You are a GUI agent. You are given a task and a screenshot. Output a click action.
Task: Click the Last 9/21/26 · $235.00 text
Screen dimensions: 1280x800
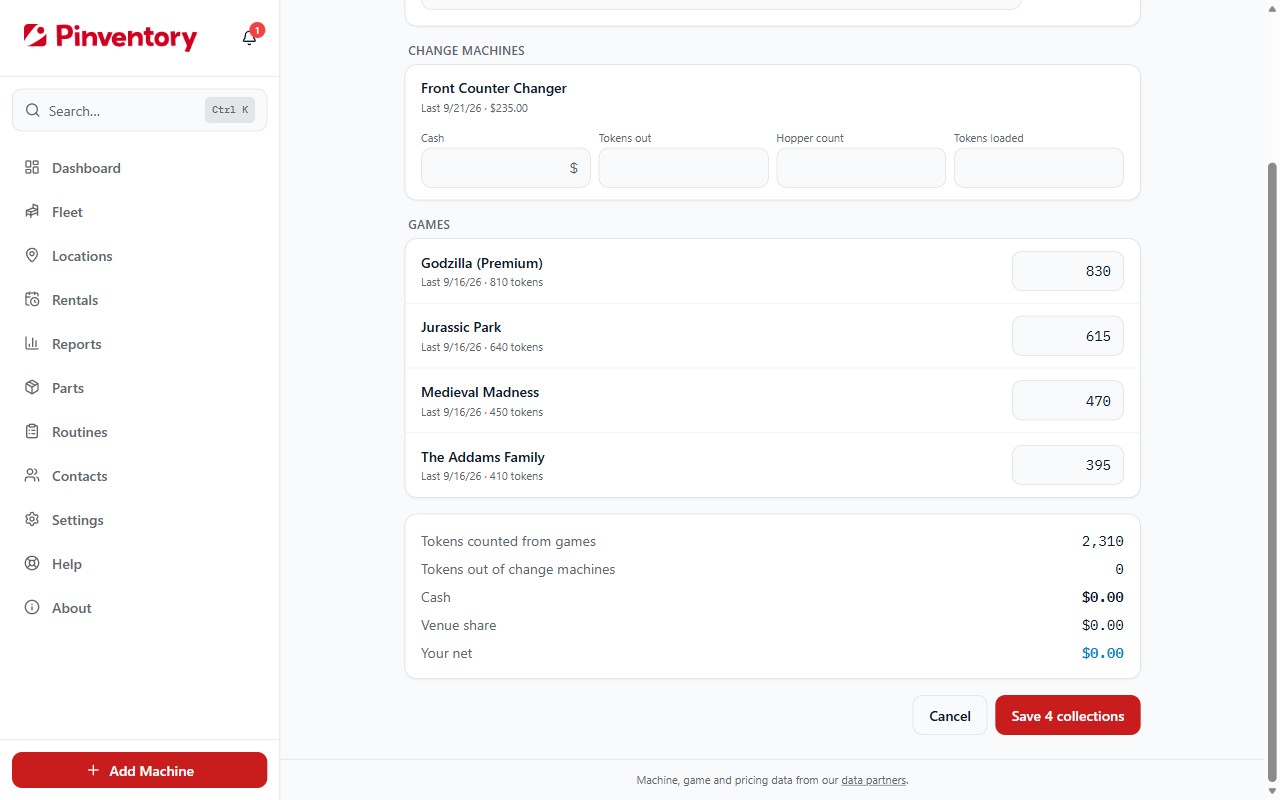474,108
